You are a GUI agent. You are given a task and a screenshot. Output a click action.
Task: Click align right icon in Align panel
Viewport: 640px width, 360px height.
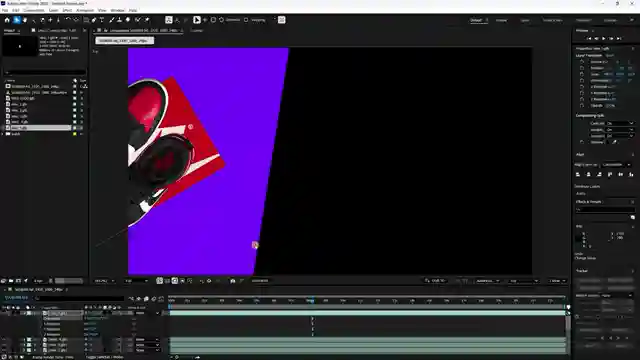coord(599,174)
